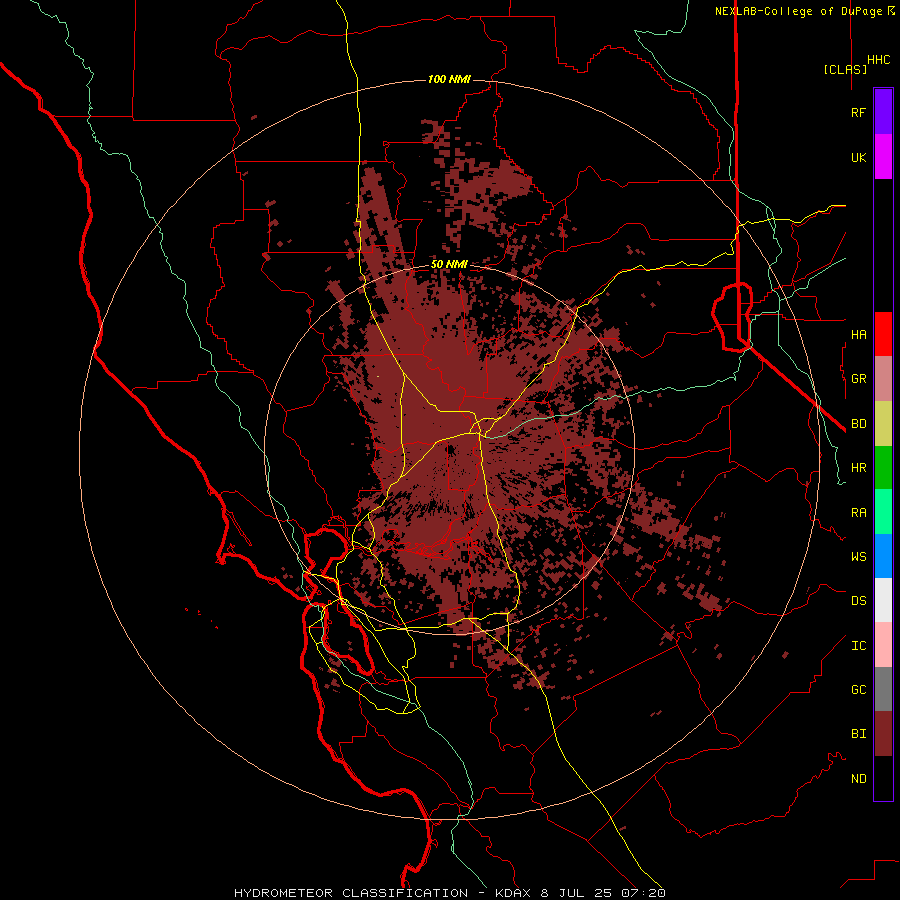Screen dimensions: 900x900
Task: Select the white DS legend color swatch
Action: click(x=883, y=600)
